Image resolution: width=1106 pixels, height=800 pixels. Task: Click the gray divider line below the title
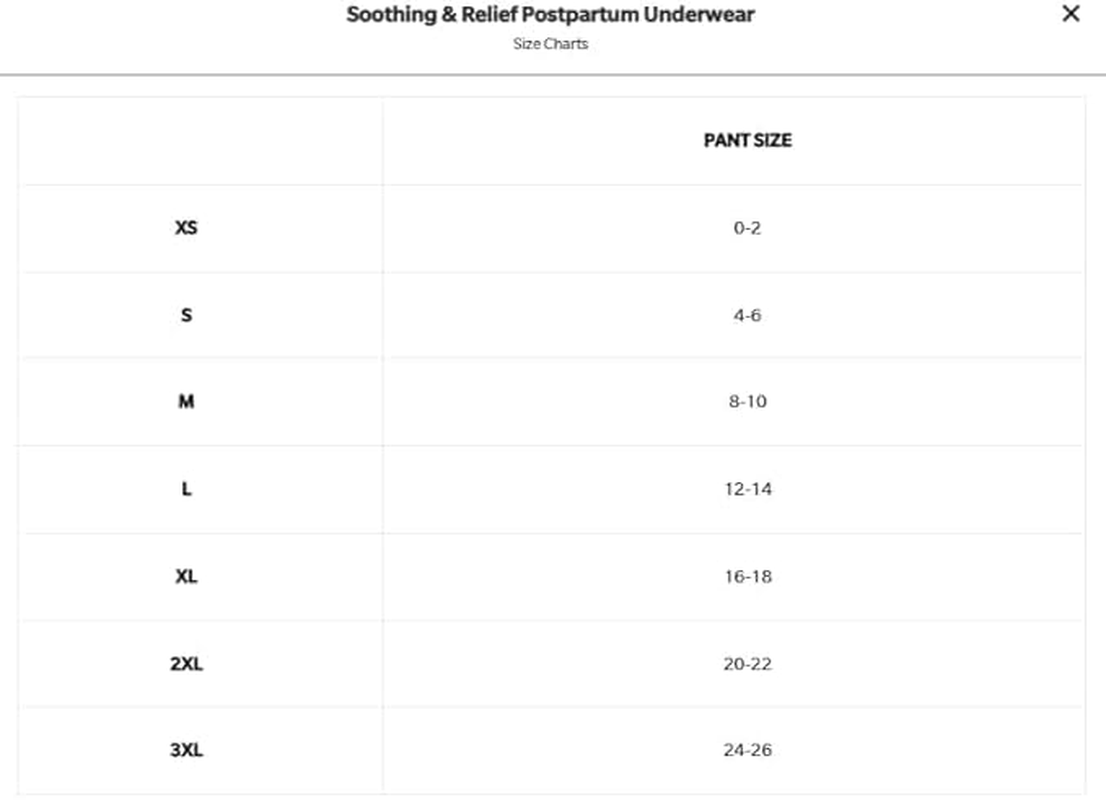click(553, 74)
